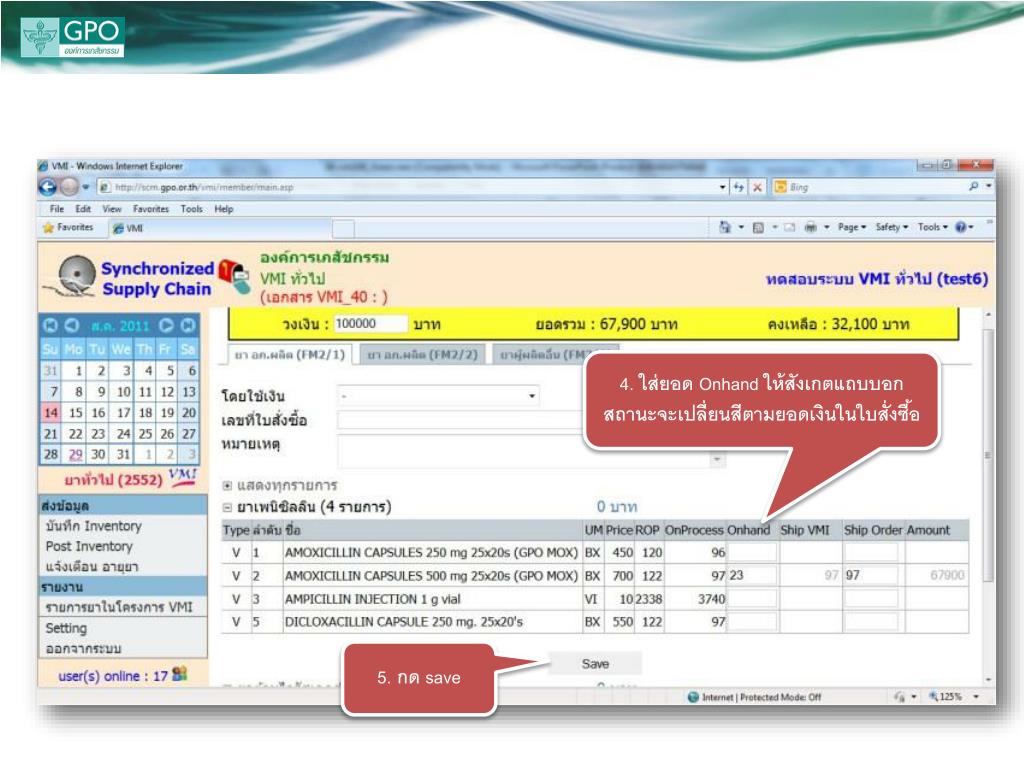Select calendar date 14
1024x768 pixels.
51,413
